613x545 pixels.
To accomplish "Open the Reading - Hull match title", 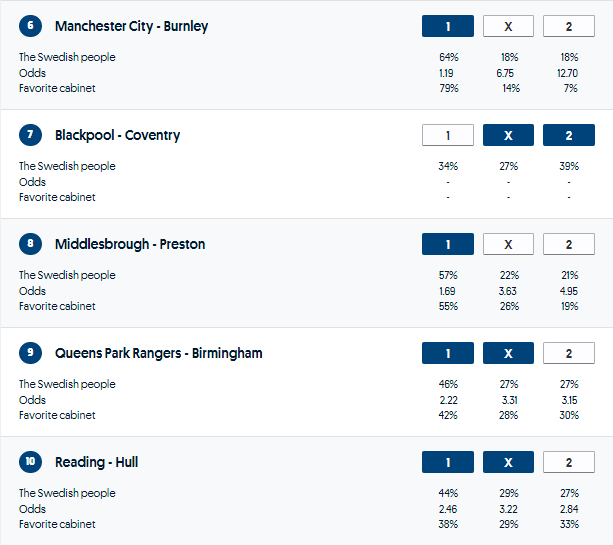I will pyautogui.click(x=96, y=462).
